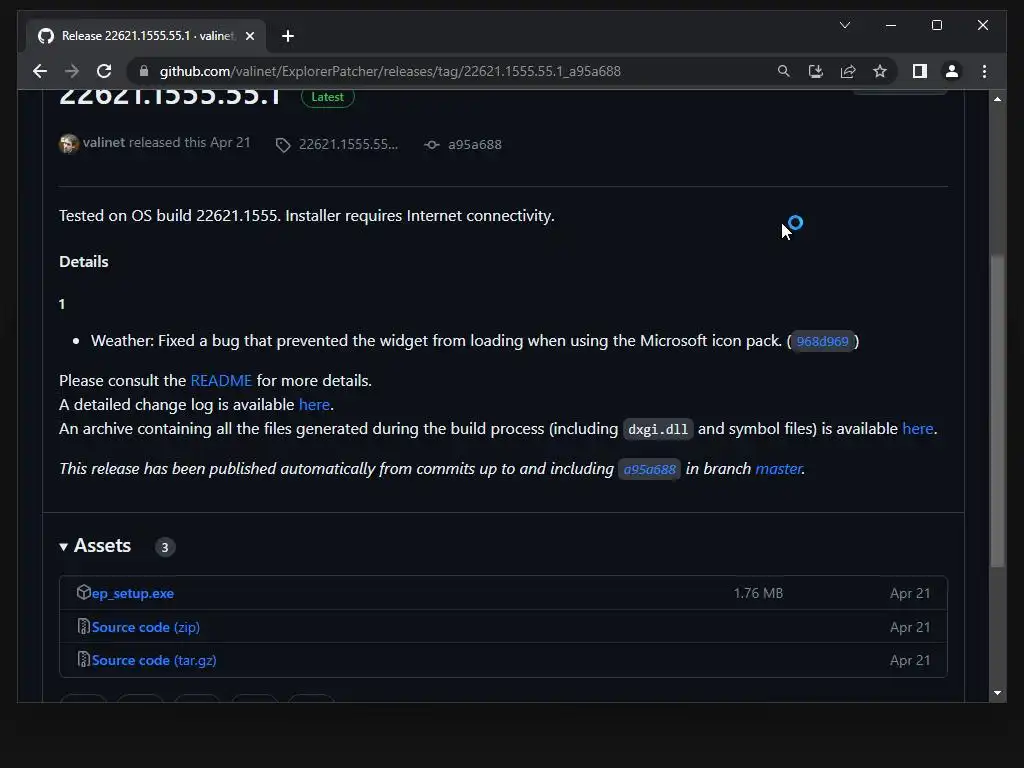Viewport: 1024px width, 768px height.
Task: Open a new tab with plus button
Action: [x=287, y=36]
